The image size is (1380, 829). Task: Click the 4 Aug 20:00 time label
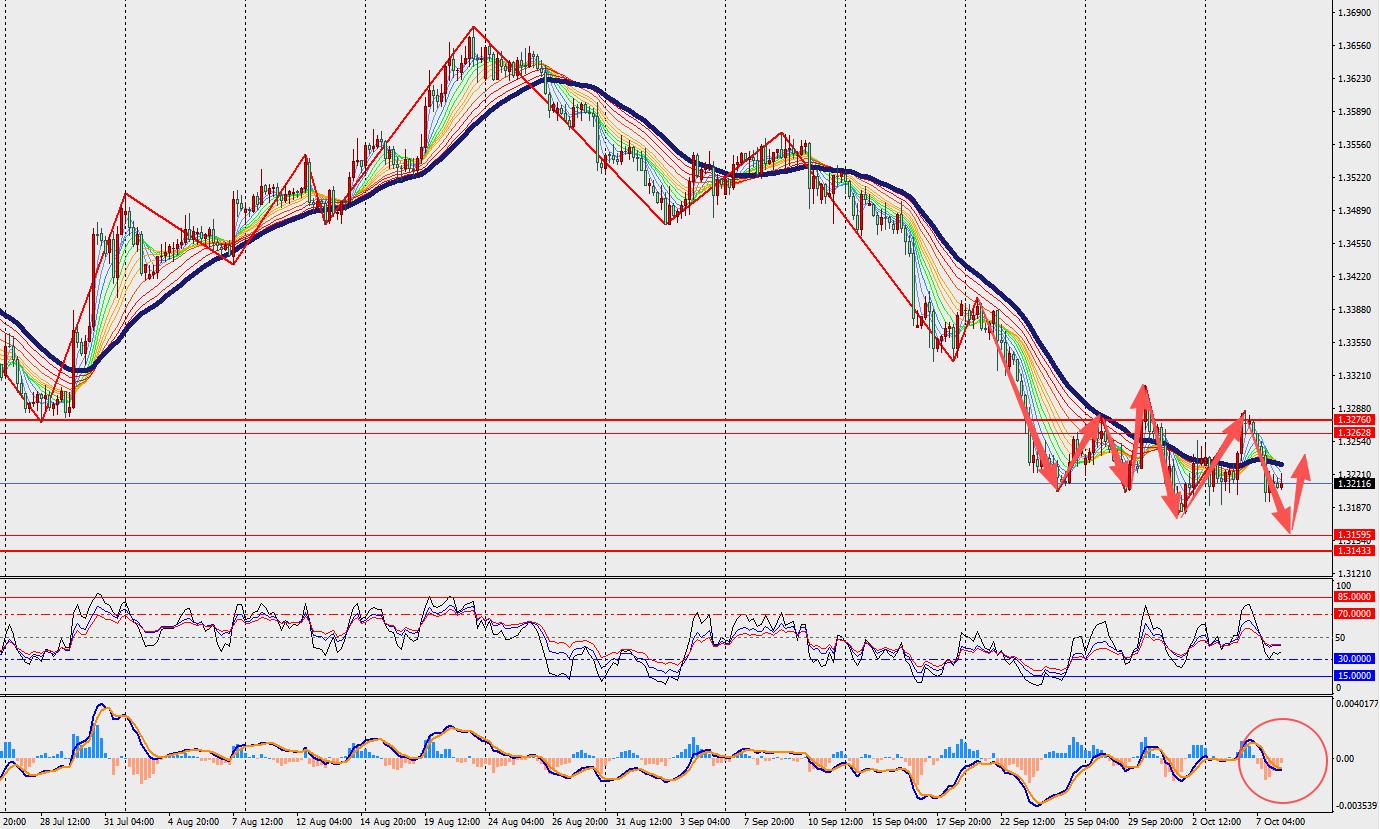pyautogui.click(x=192, y=821)
